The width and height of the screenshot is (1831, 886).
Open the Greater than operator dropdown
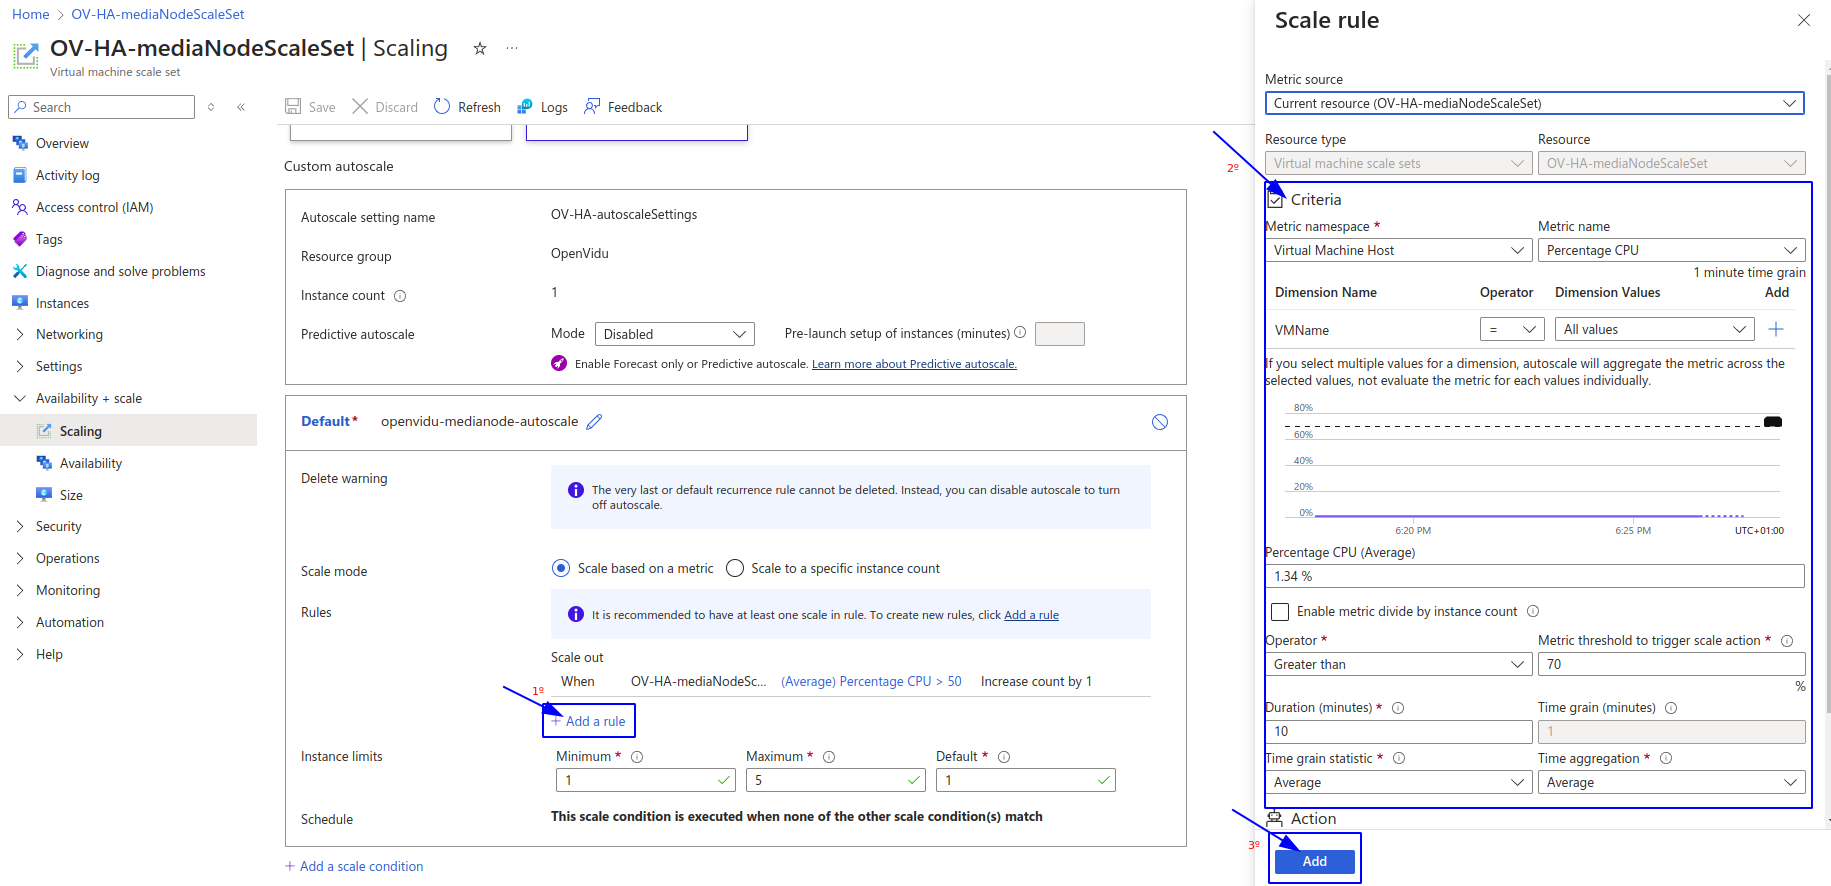point(1397,665)
